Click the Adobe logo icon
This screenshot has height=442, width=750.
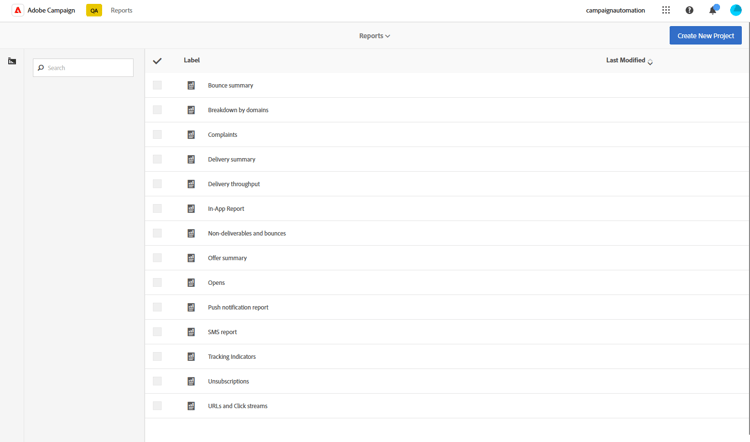pyautogui.click(x=18, y=10)
